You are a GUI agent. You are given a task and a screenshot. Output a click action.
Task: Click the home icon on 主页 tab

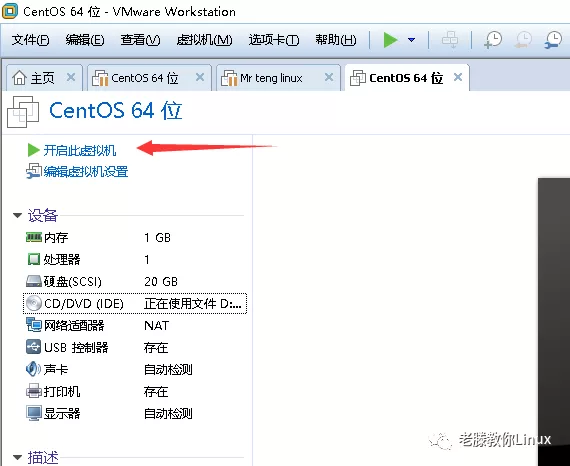pyautogui.click(x=19, y=77)
